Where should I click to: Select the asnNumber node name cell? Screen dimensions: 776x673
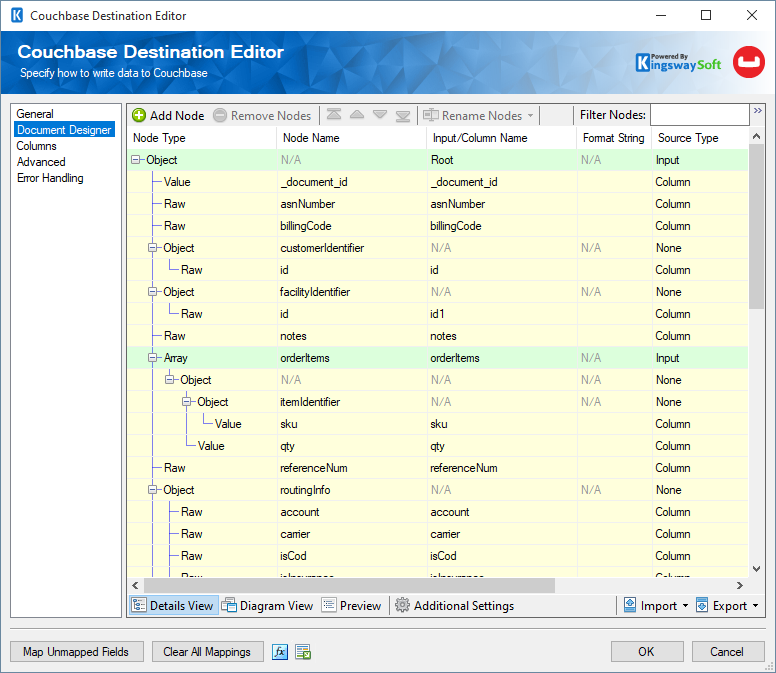pos(351,204)
